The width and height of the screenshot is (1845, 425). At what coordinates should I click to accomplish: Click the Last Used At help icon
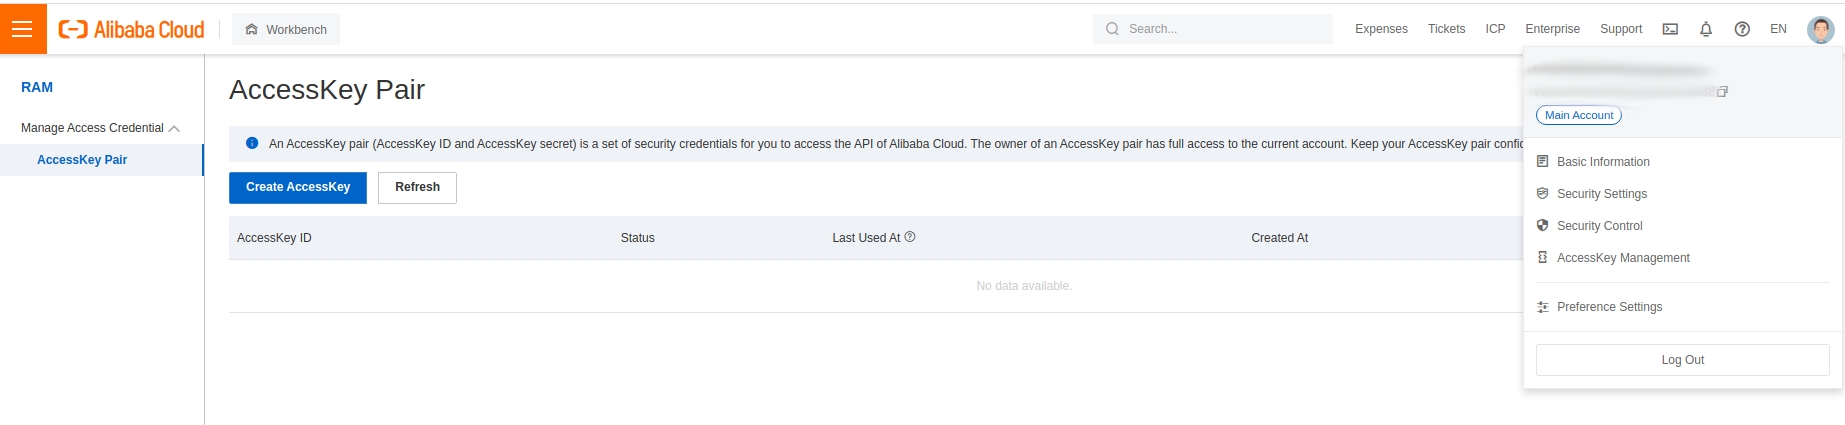point(910,237)
